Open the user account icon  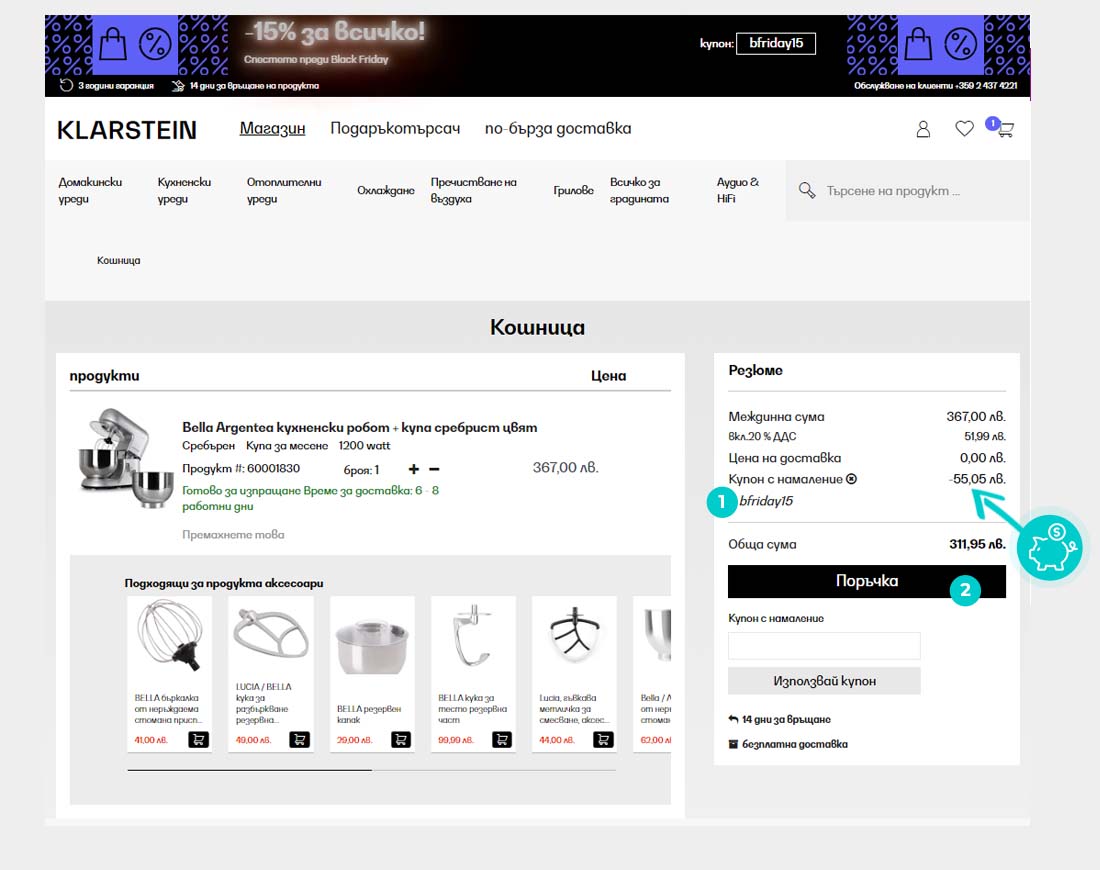[x=923, y=129]
